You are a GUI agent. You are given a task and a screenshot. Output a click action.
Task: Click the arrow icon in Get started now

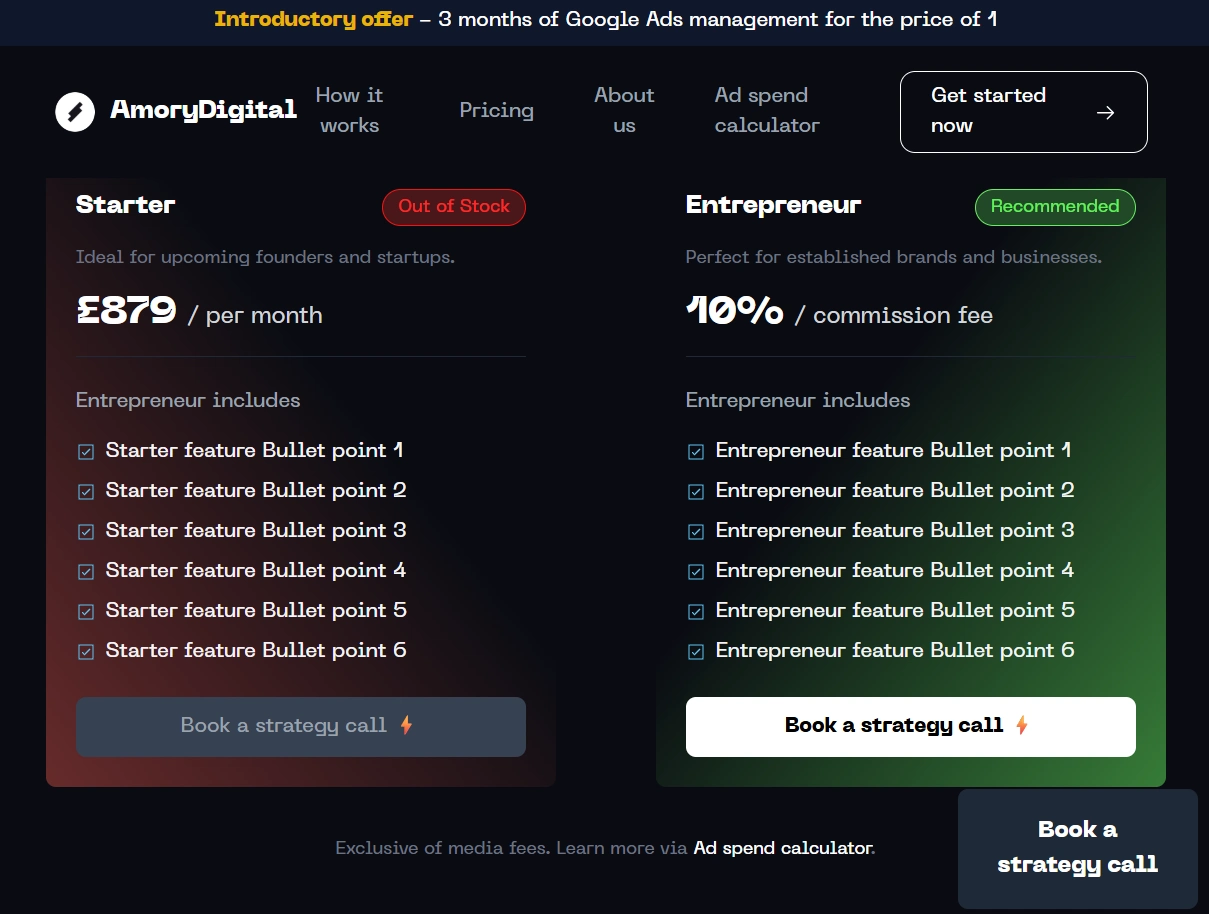(1105, 113)
